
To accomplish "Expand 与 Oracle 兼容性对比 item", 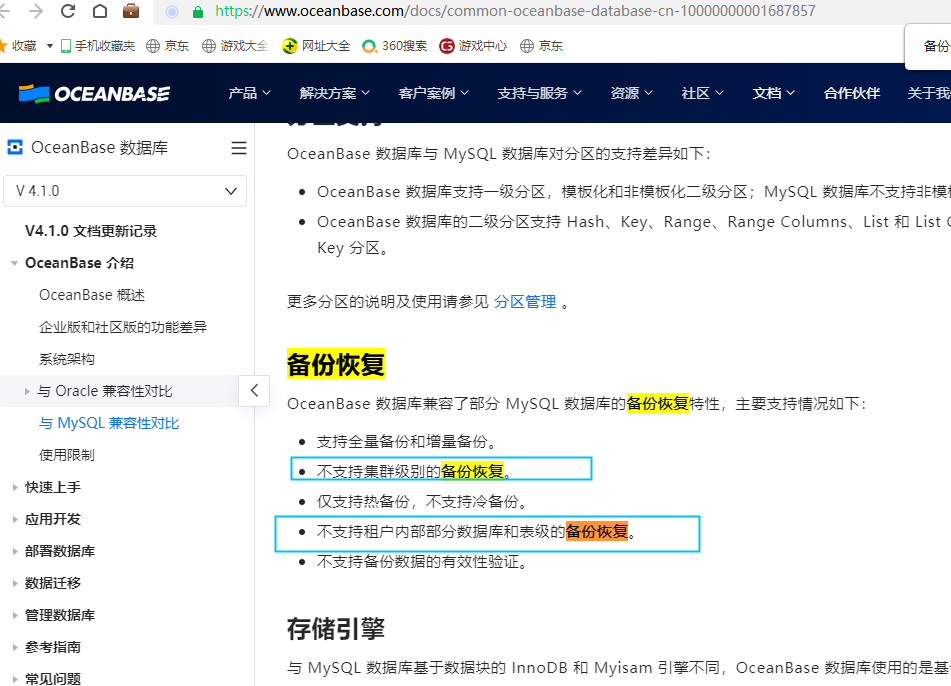I will pos(27,392).
